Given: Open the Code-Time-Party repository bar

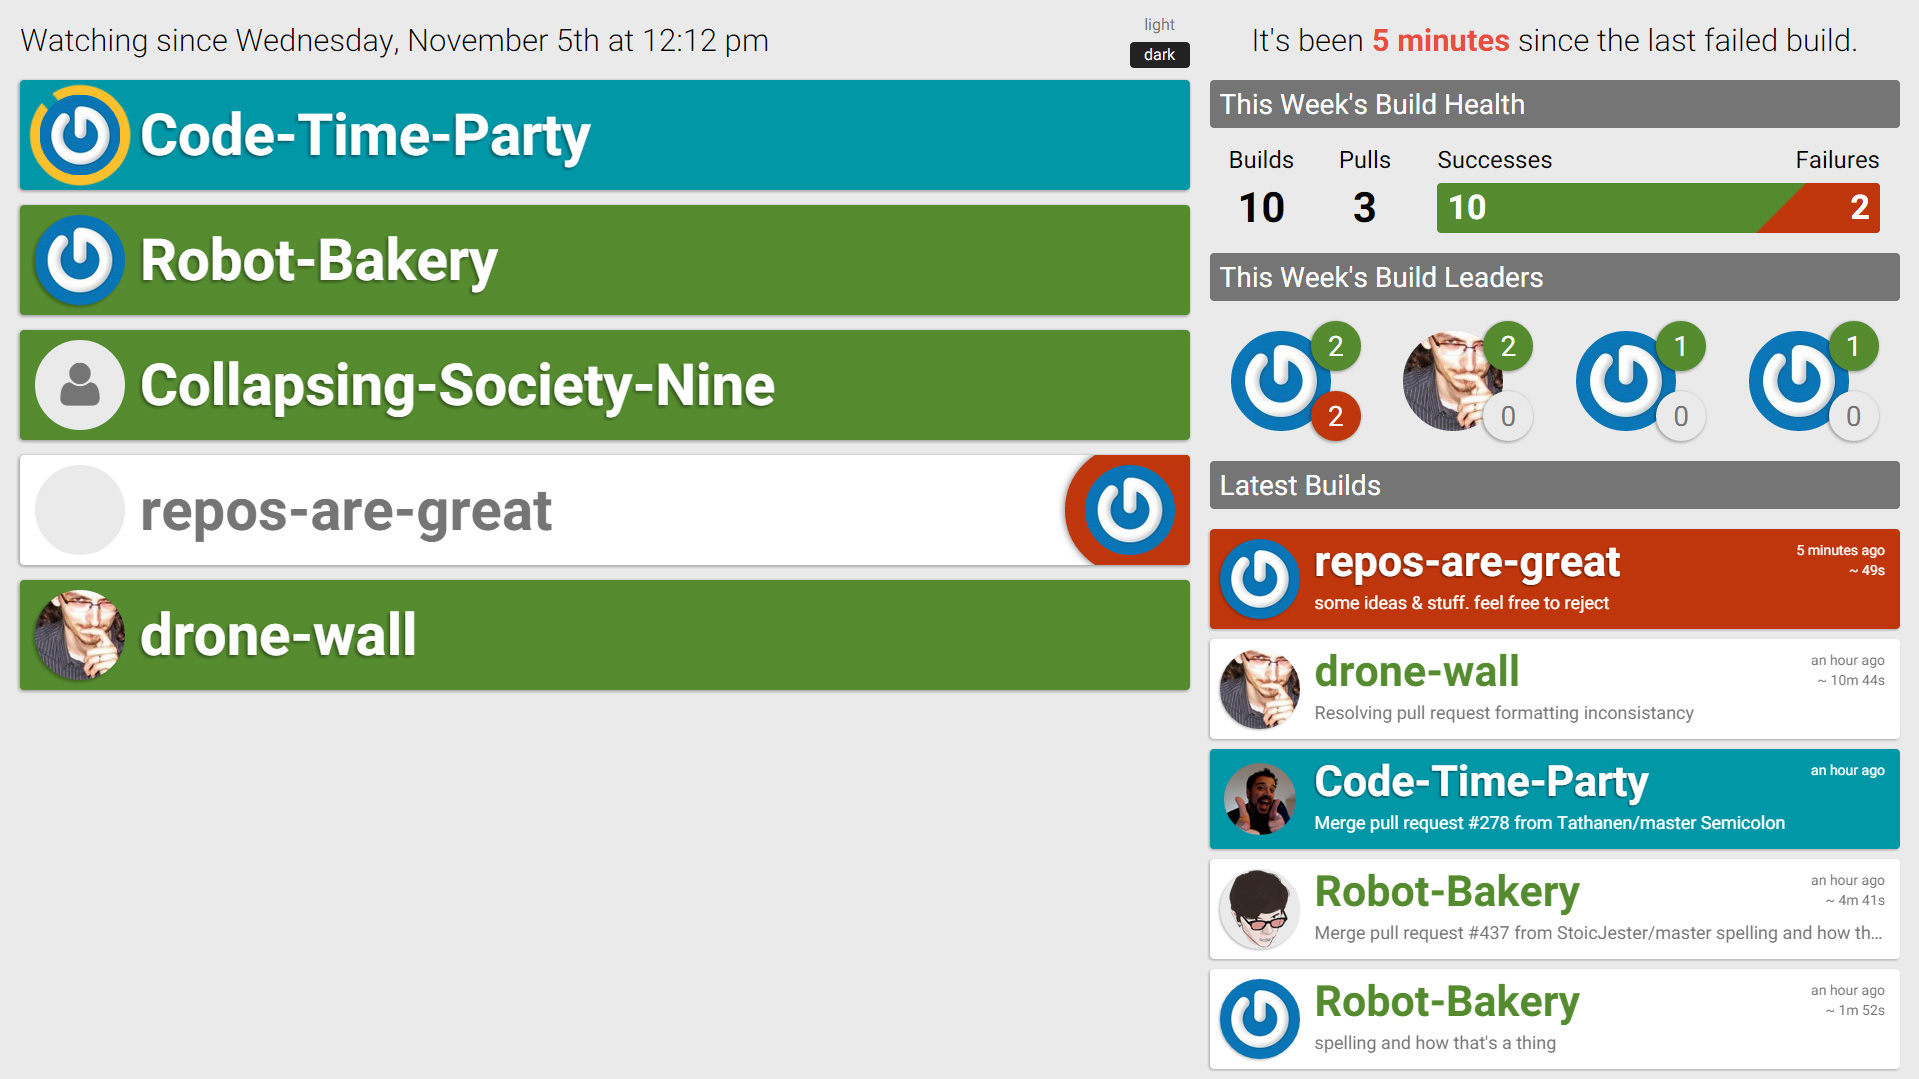Looking at the screenshot, I should click(x=605, y=135).
